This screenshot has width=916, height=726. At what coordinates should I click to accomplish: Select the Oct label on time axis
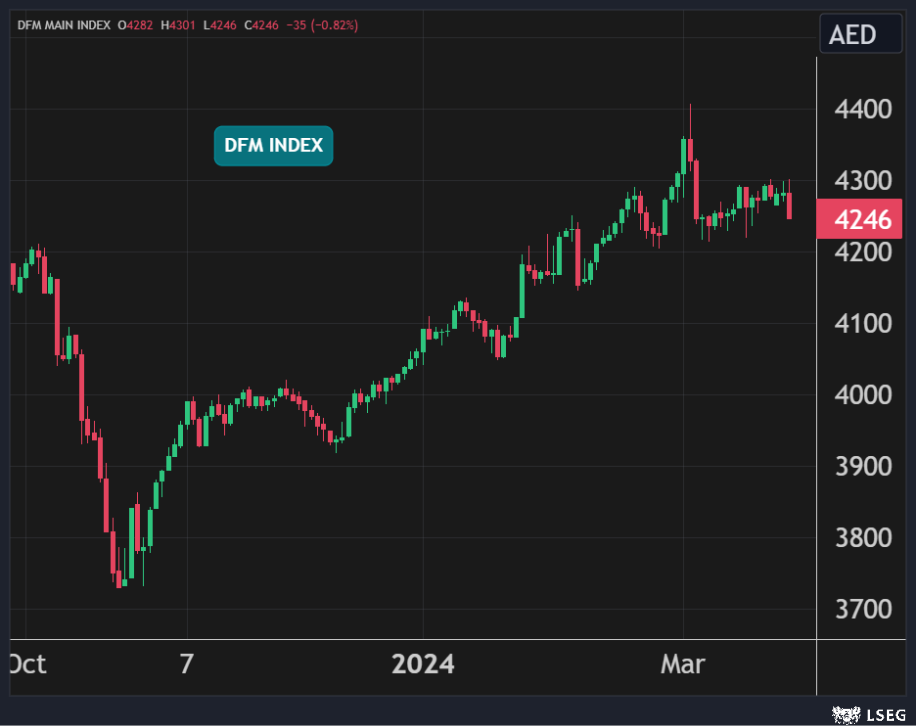27,664
